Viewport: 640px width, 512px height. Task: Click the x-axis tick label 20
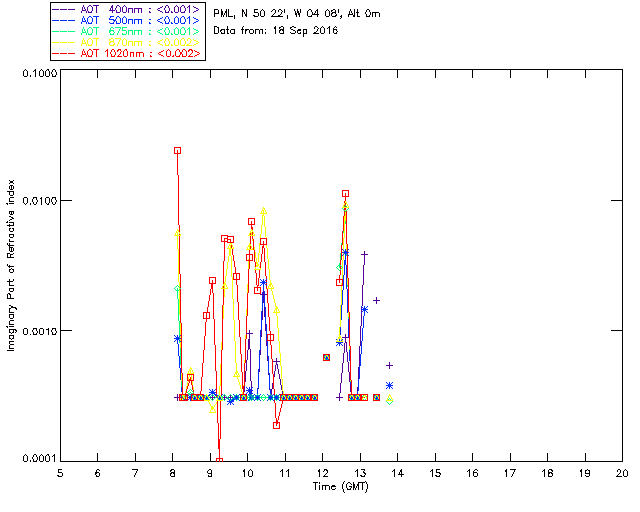622,473
